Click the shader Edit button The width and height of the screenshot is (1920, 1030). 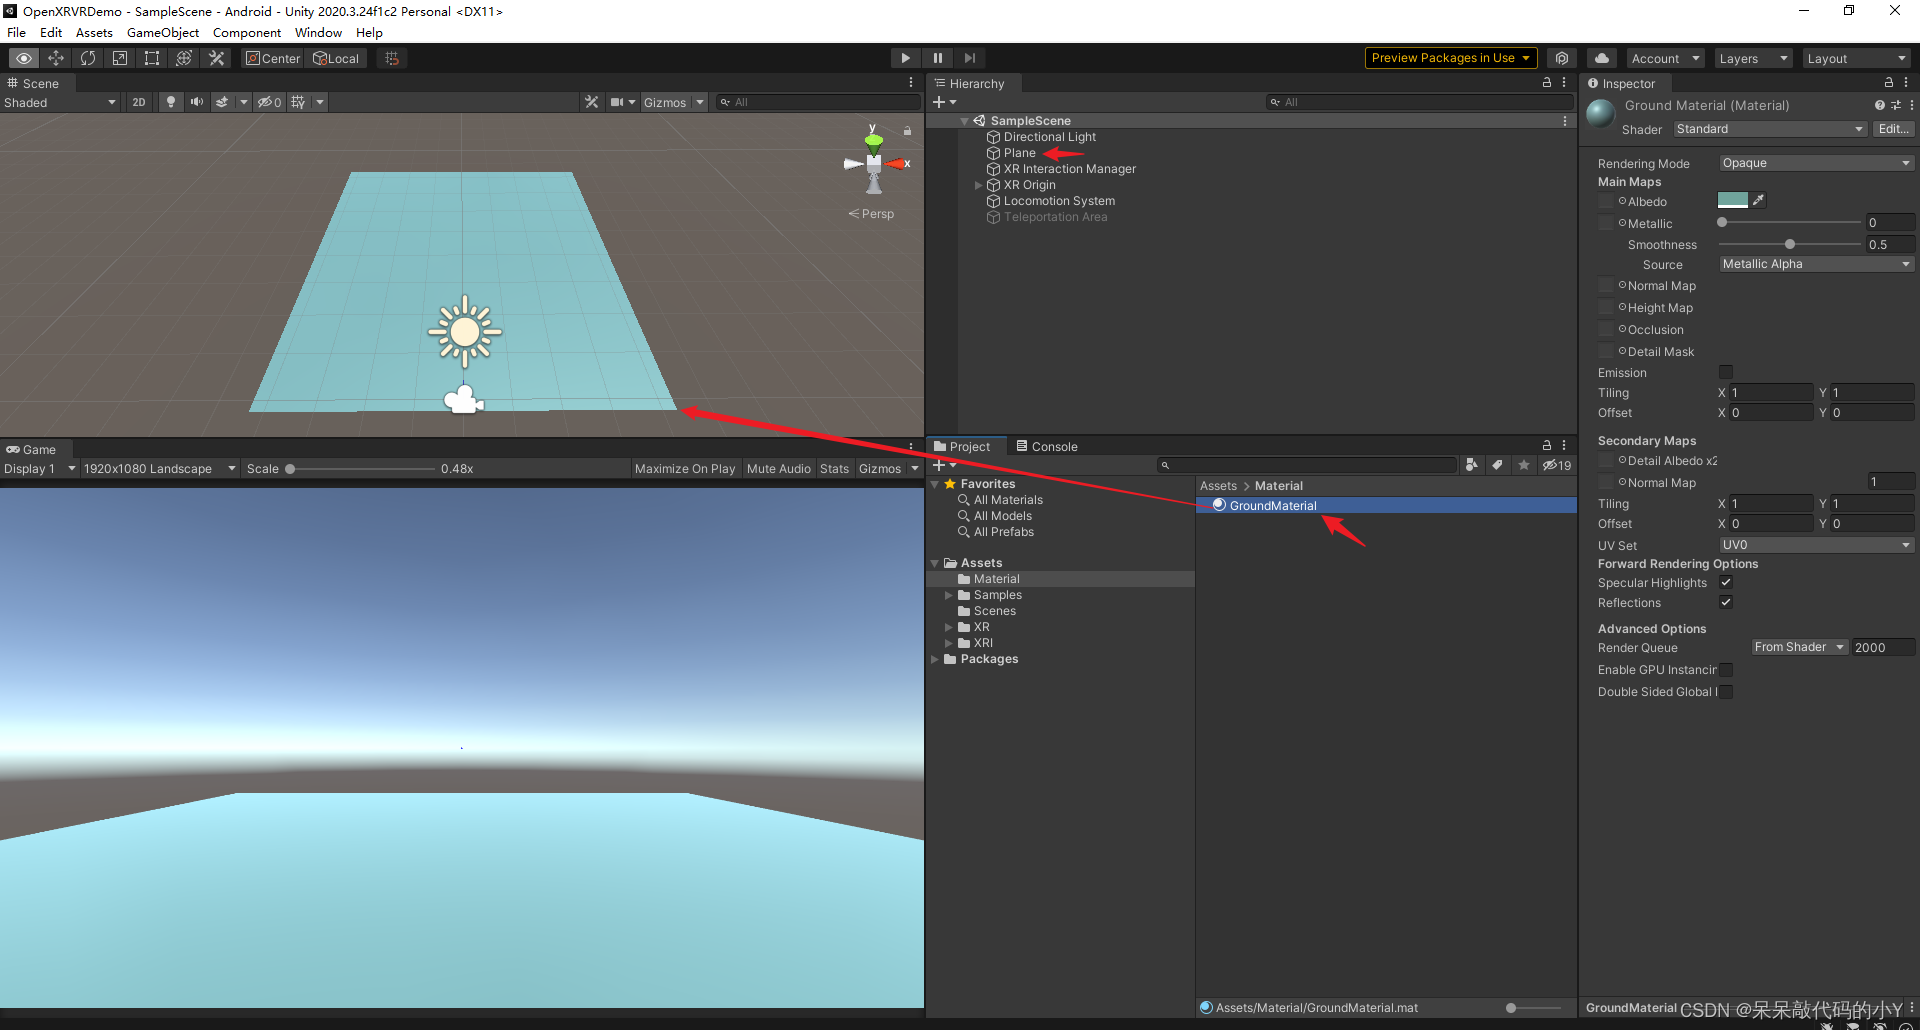1892,129
